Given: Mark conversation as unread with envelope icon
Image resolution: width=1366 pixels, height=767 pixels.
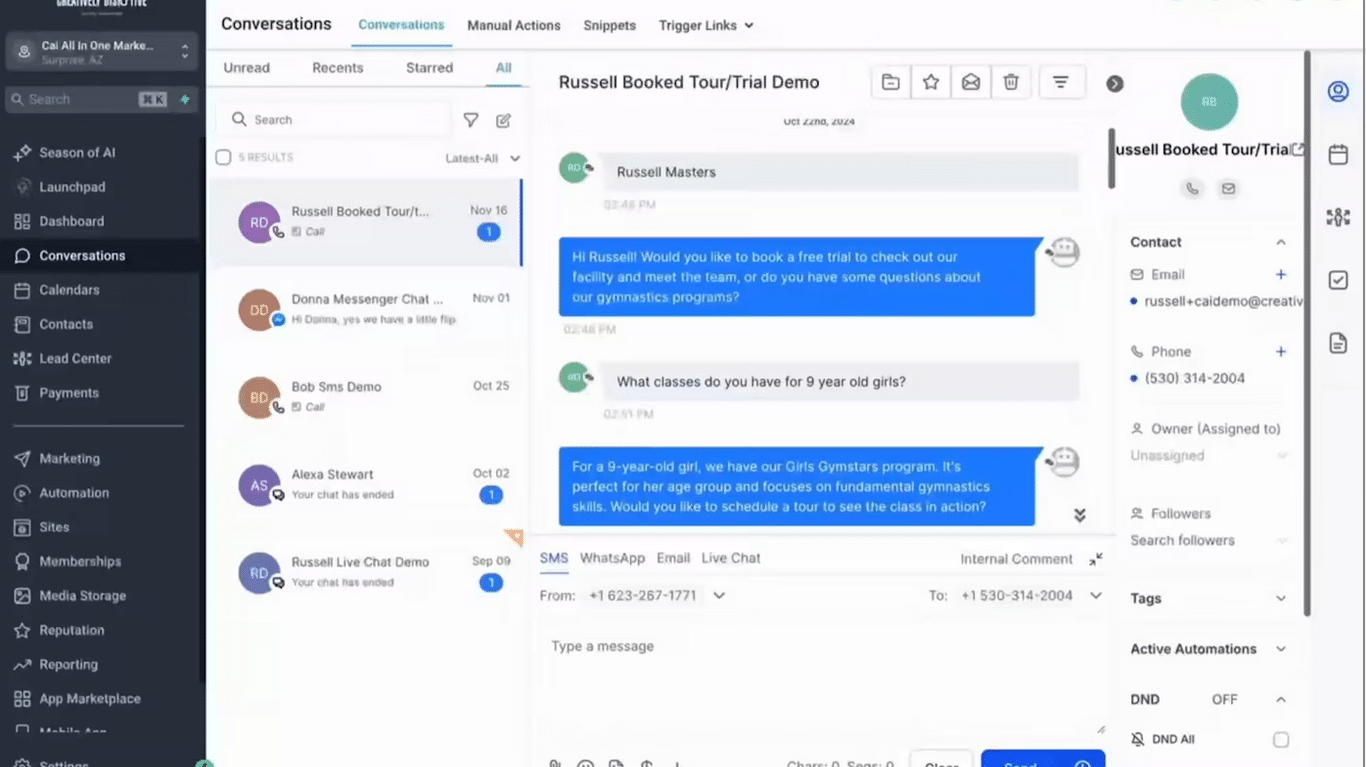Looking at the screenshot, I should click(x=971, y=83).
